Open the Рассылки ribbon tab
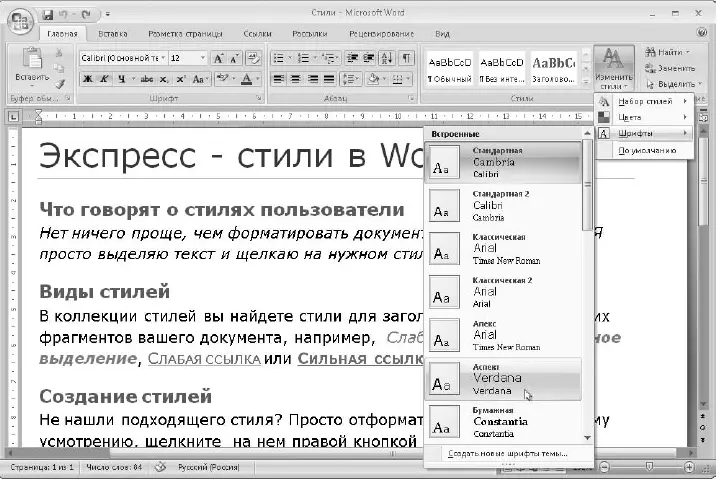The height and width of the screenshot is (481, 717). point(310,34)
